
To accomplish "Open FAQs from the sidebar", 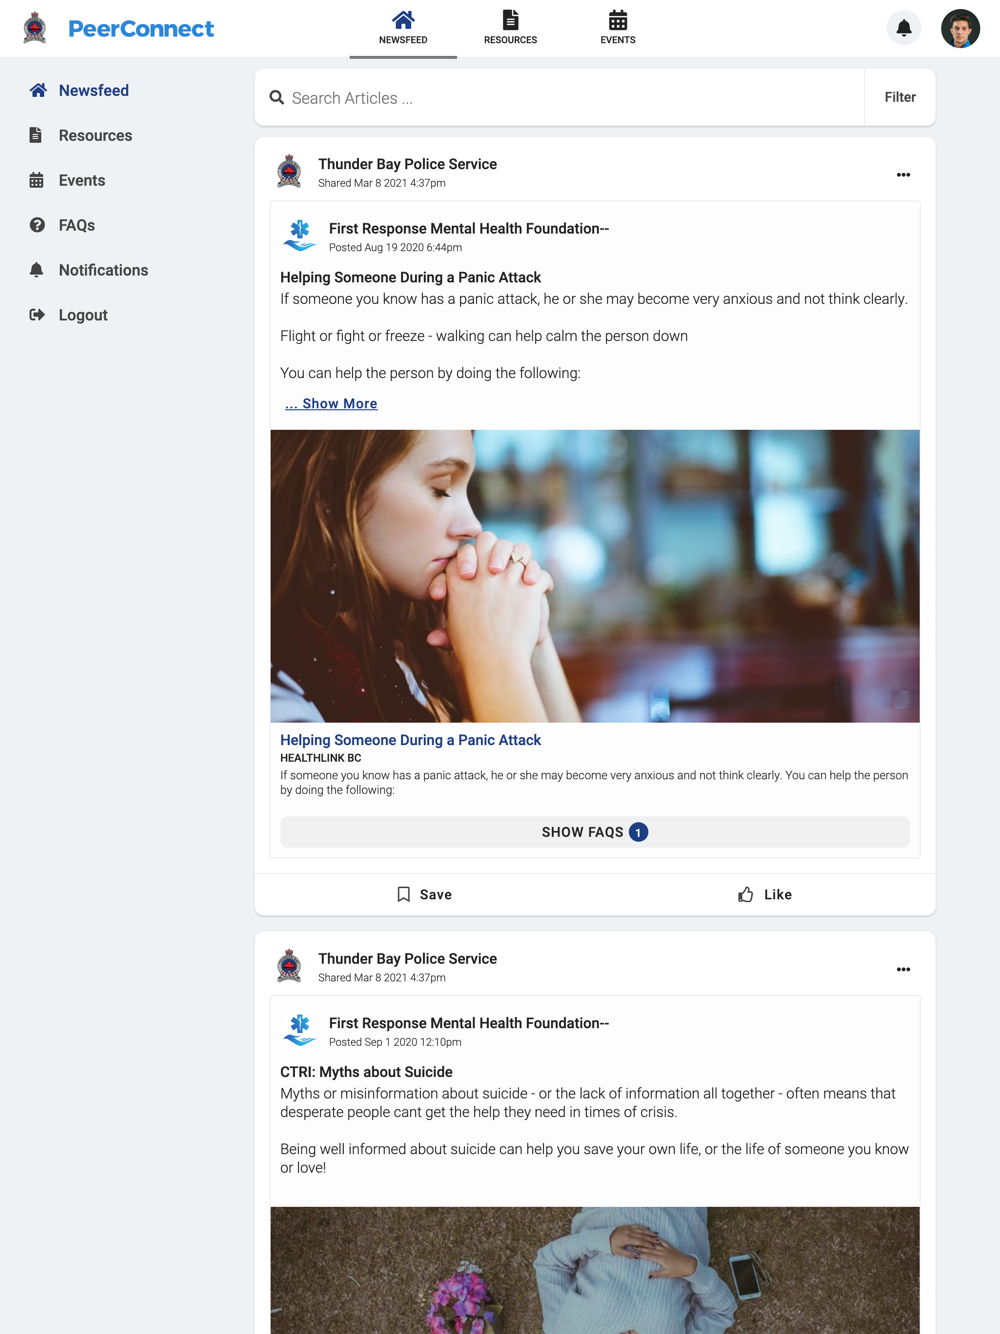I will 63,225.
